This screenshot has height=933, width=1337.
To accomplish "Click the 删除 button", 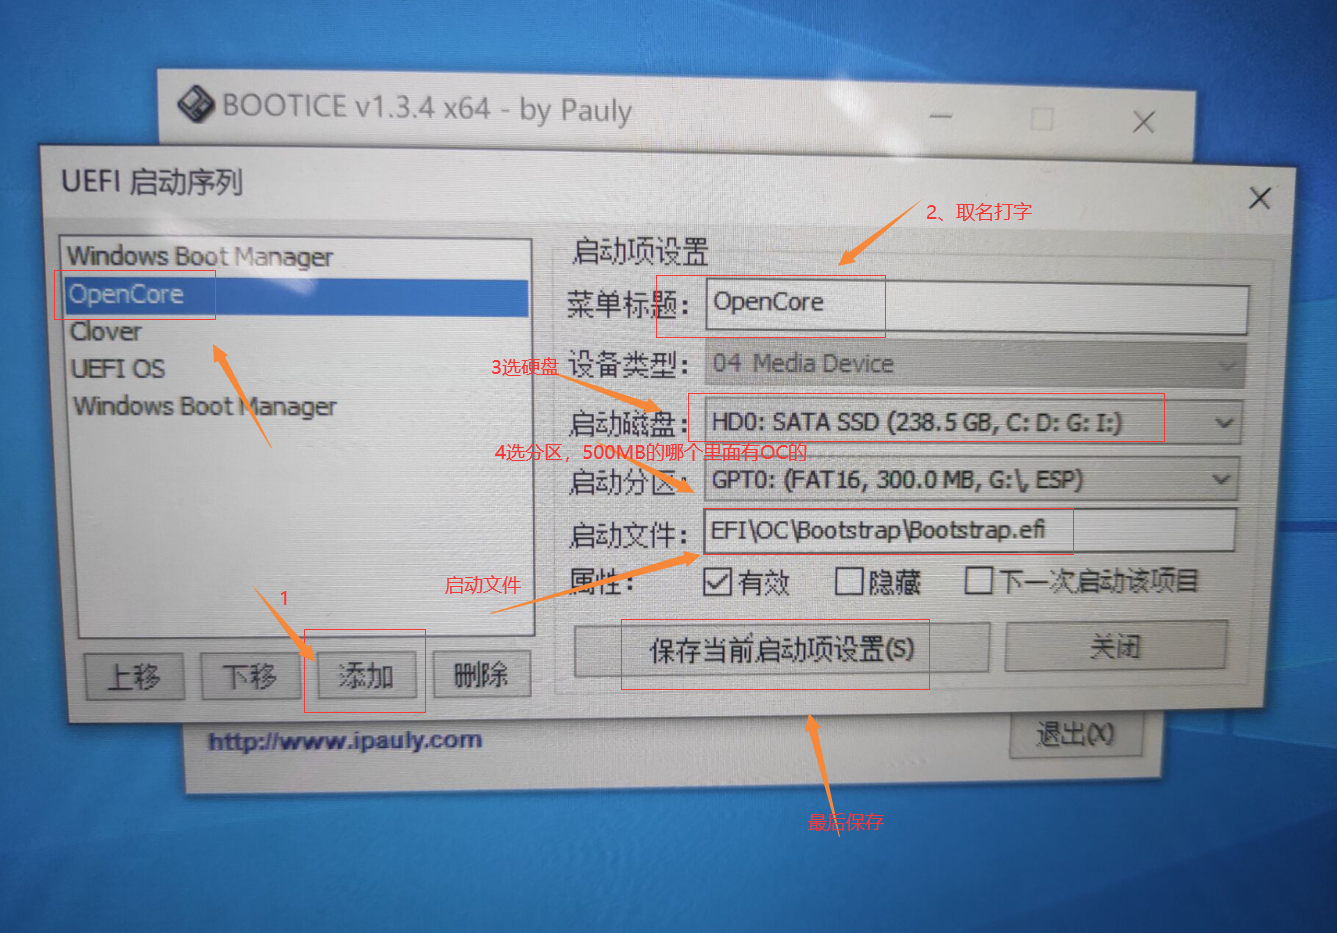I will coord(481,676).
